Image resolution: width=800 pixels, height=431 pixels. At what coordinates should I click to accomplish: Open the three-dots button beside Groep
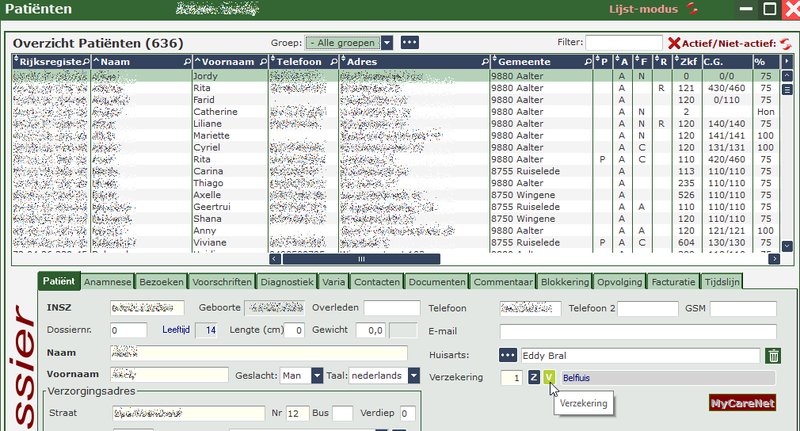410,43
